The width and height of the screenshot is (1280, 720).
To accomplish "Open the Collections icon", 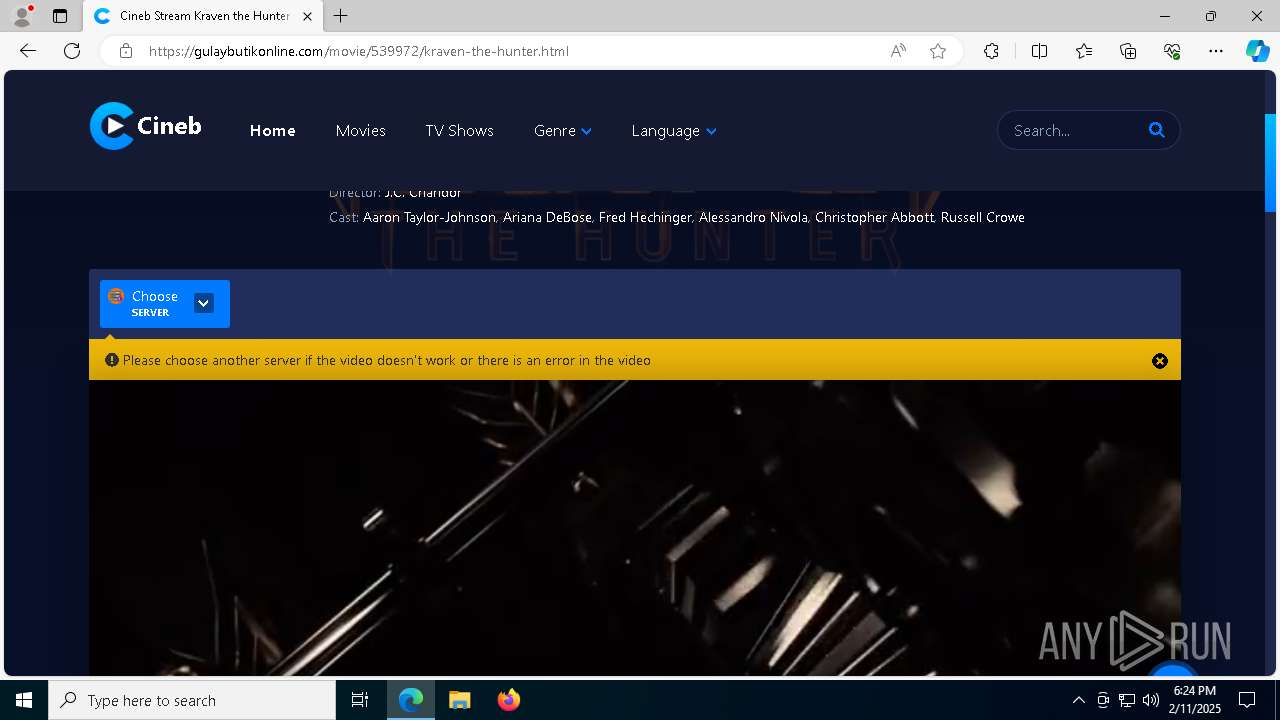I will 1128,51.
